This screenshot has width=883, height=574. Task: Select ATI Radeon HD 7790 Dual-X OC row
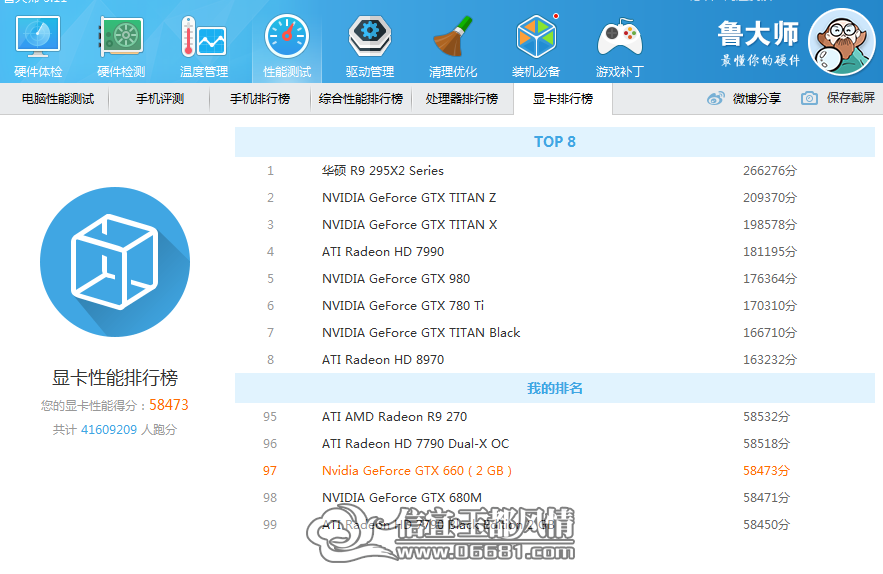[x=555, y=444]
